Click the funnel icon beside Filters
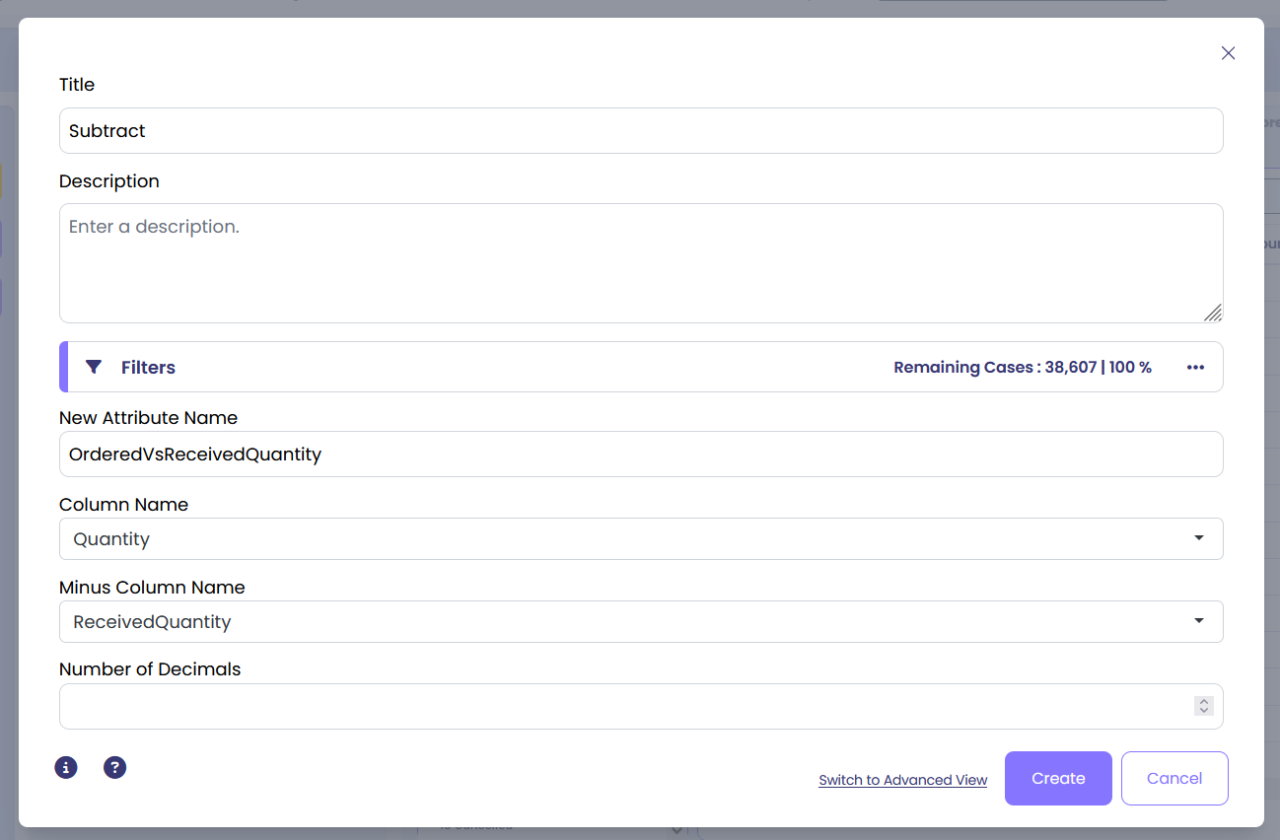This screenshot has width=1280, height=840. (93, 367)
